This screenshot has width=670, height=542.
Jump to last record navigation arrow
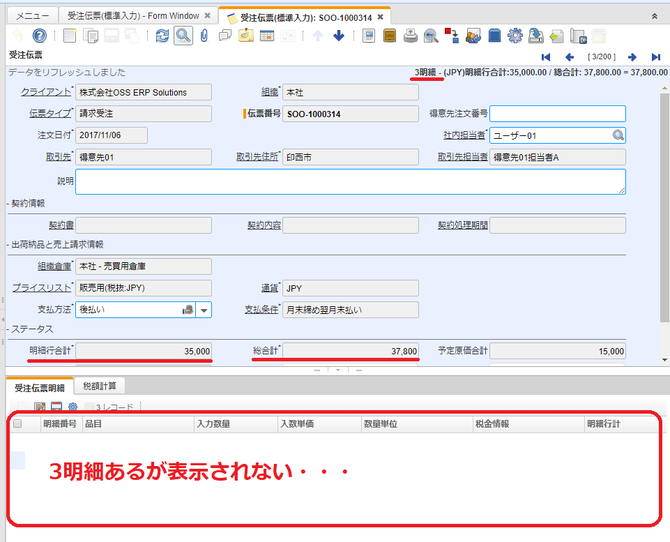tap(656, 57)
